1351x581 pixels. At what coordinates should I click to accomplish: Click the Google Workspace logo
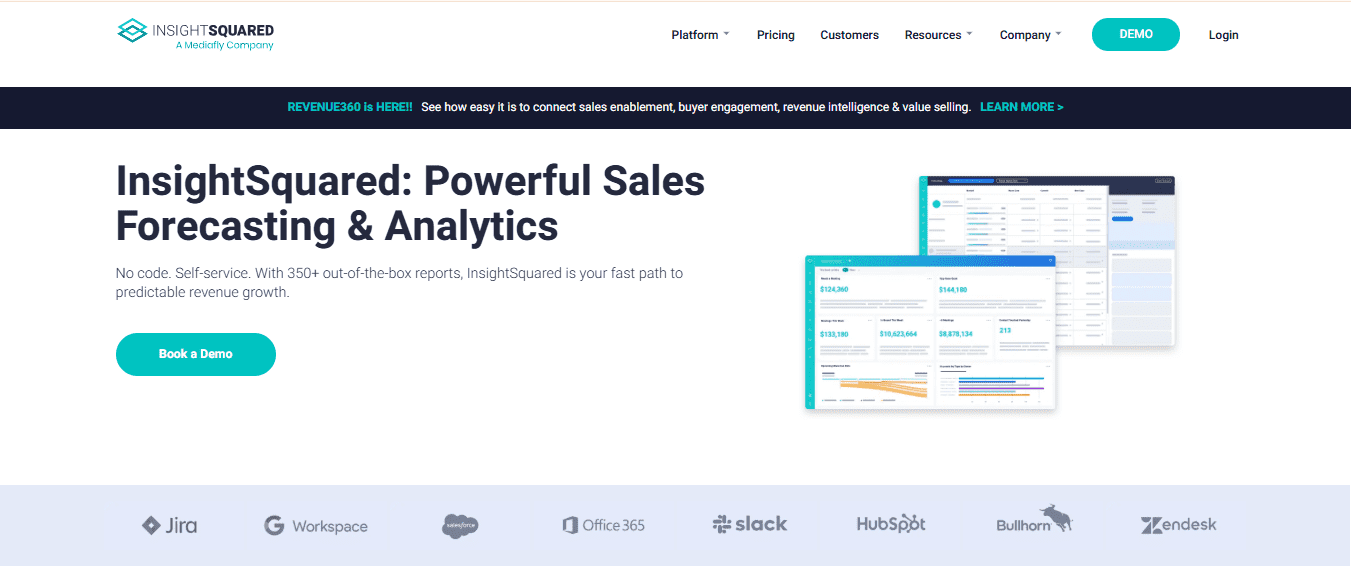(x=315, y=526)
